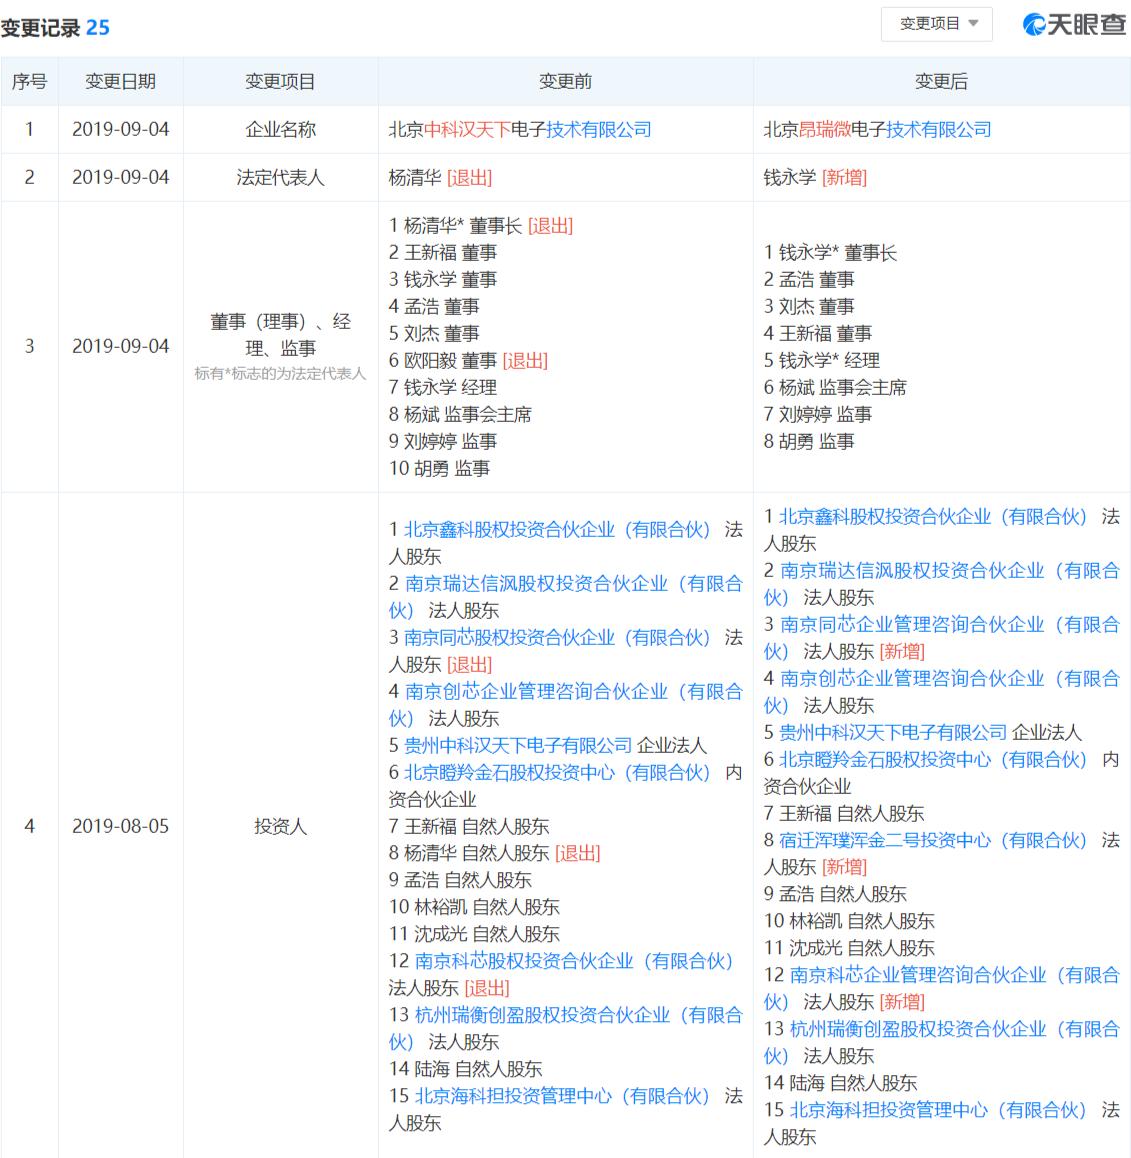Click date 2019-08-05 in row 4
1131x1158 pixels.
click(120, 826)
